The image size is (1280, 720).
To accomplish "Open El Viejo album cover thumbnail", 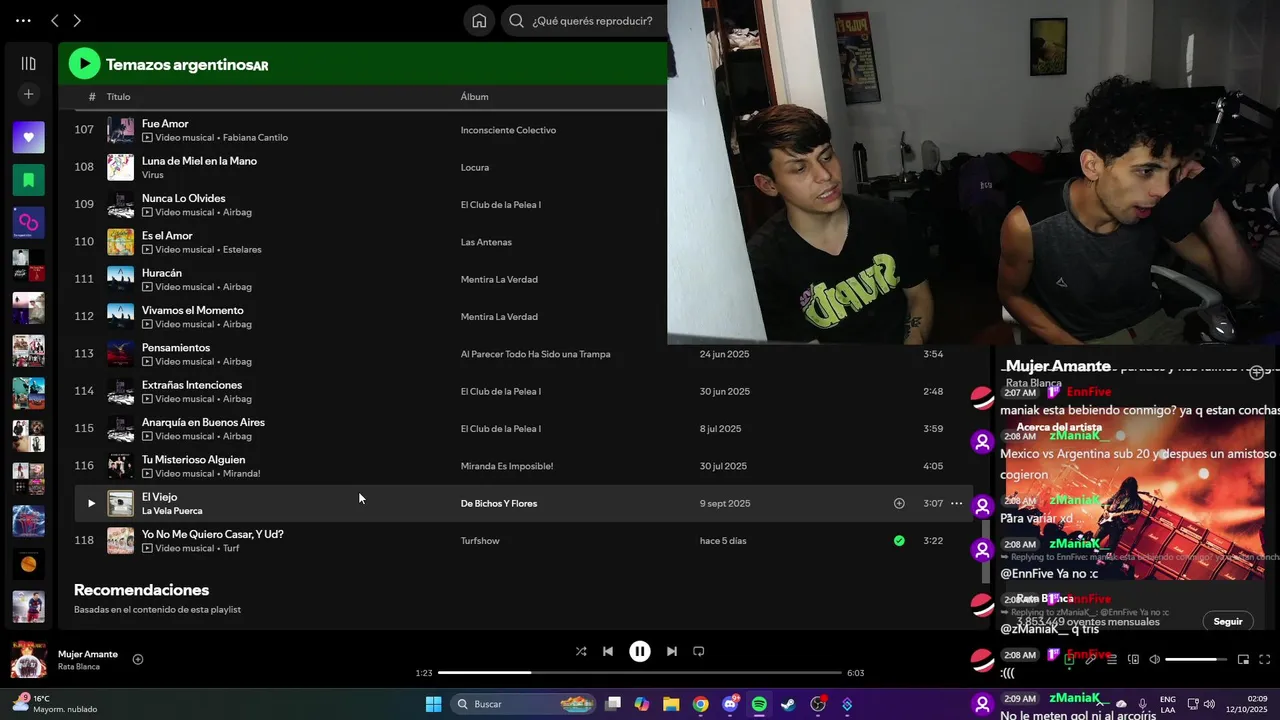I will tap(120, 503).
